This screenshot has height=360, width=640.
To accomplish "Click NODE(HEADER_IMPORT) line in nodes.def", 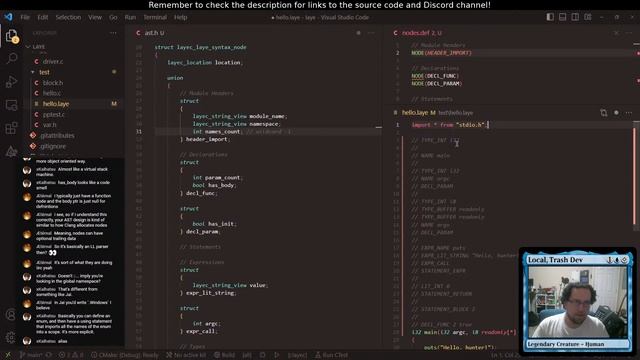I will [442, 53].
